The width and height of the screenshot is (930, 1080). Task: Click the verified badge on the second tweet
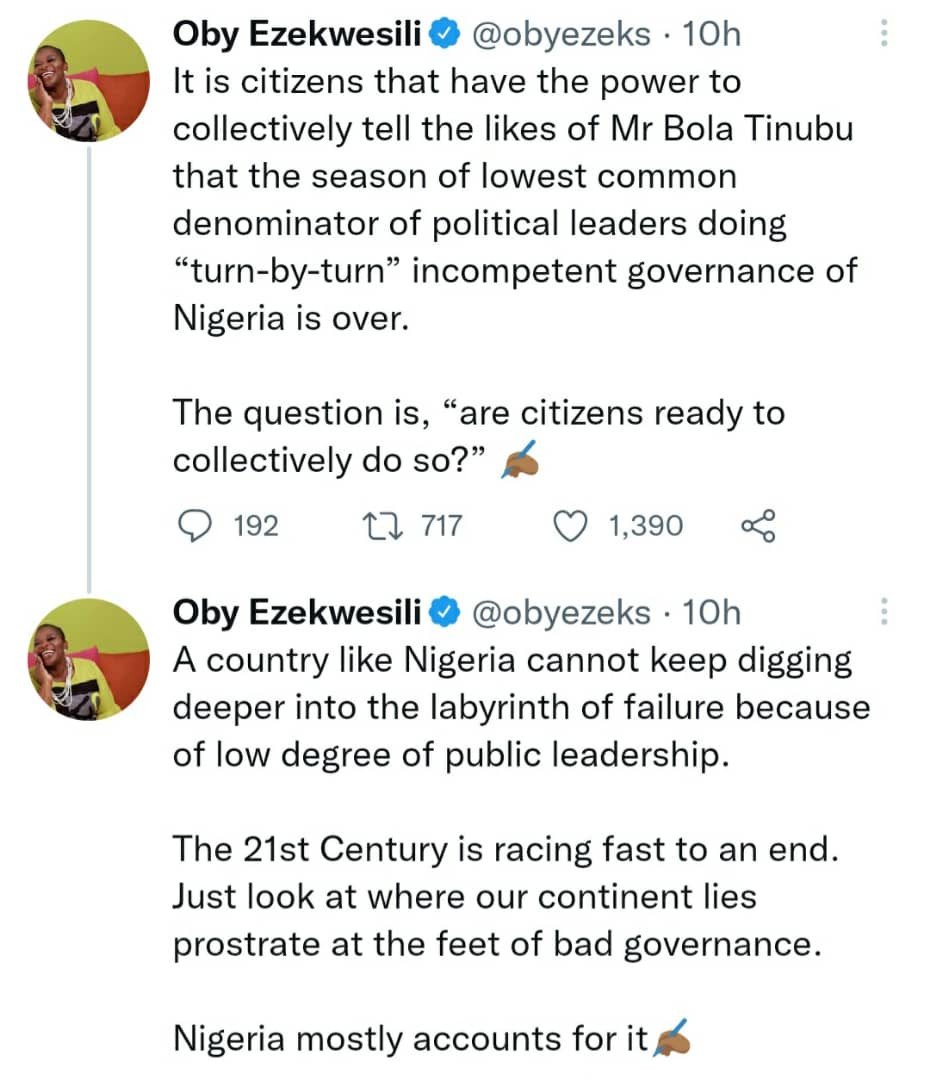[444, 612]
